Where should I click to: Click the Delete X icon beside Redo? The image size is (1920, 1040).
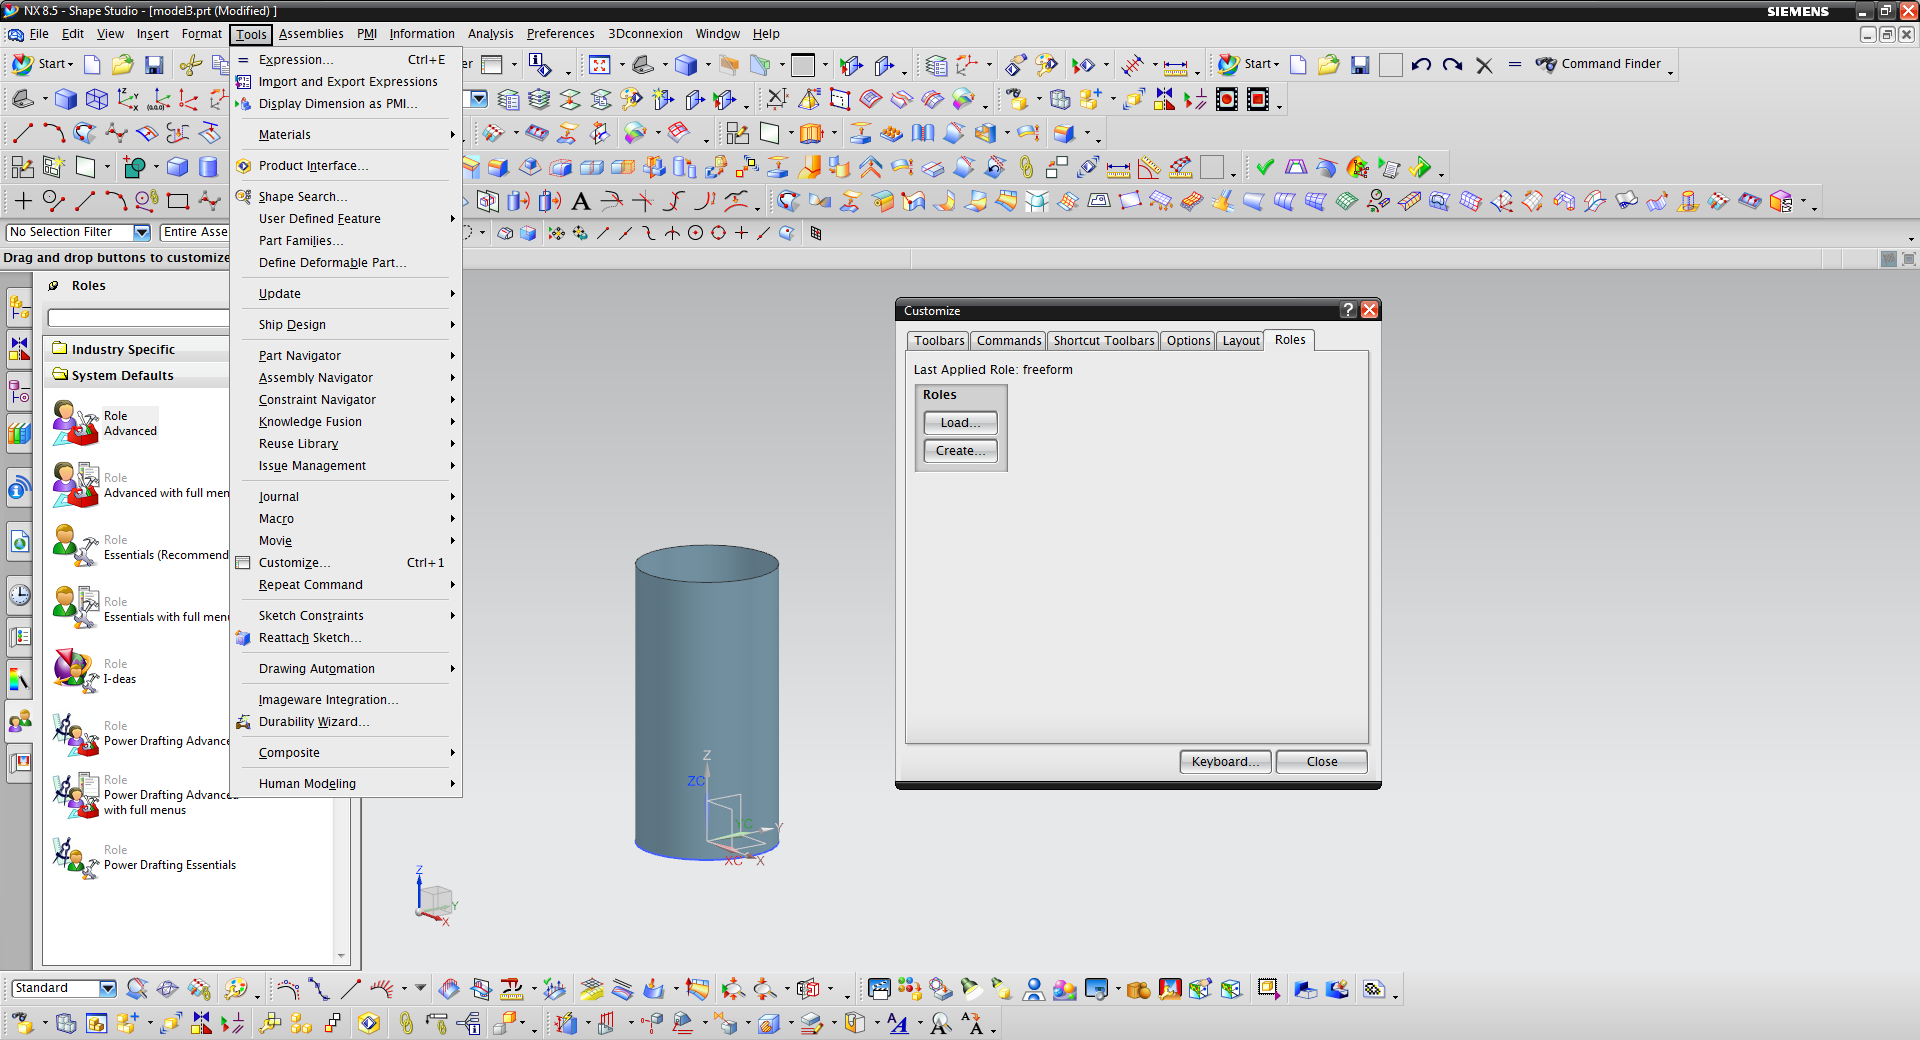click(1484, 65)
